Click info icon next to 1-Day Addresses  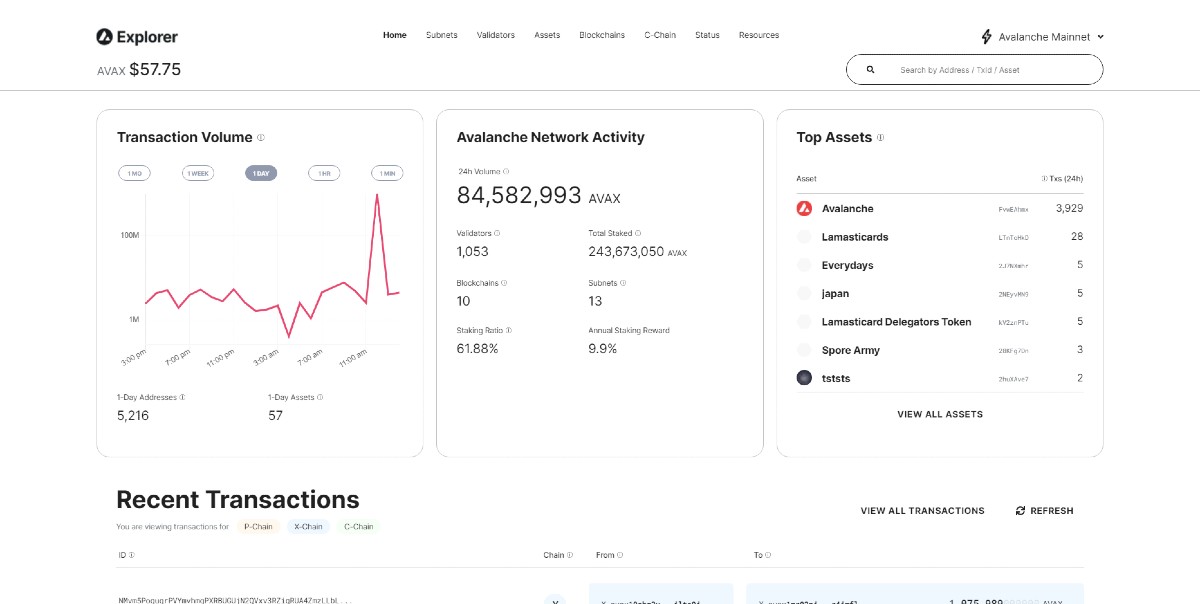(x=182, y=397)
